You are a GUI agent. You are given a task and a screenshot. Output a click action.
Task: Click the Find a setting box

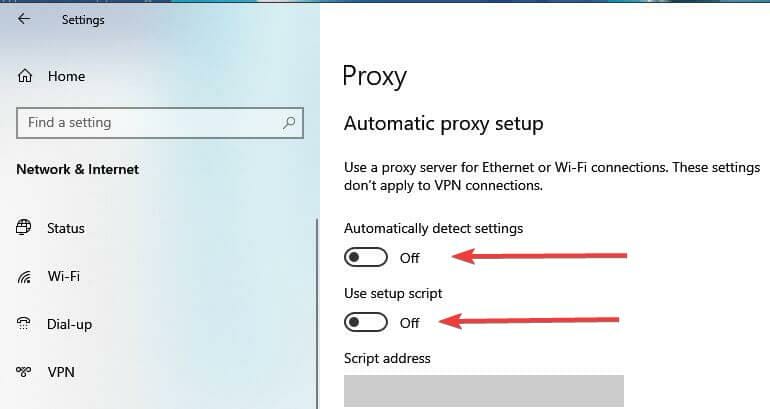pyautogui.click(x=160, y=123)
